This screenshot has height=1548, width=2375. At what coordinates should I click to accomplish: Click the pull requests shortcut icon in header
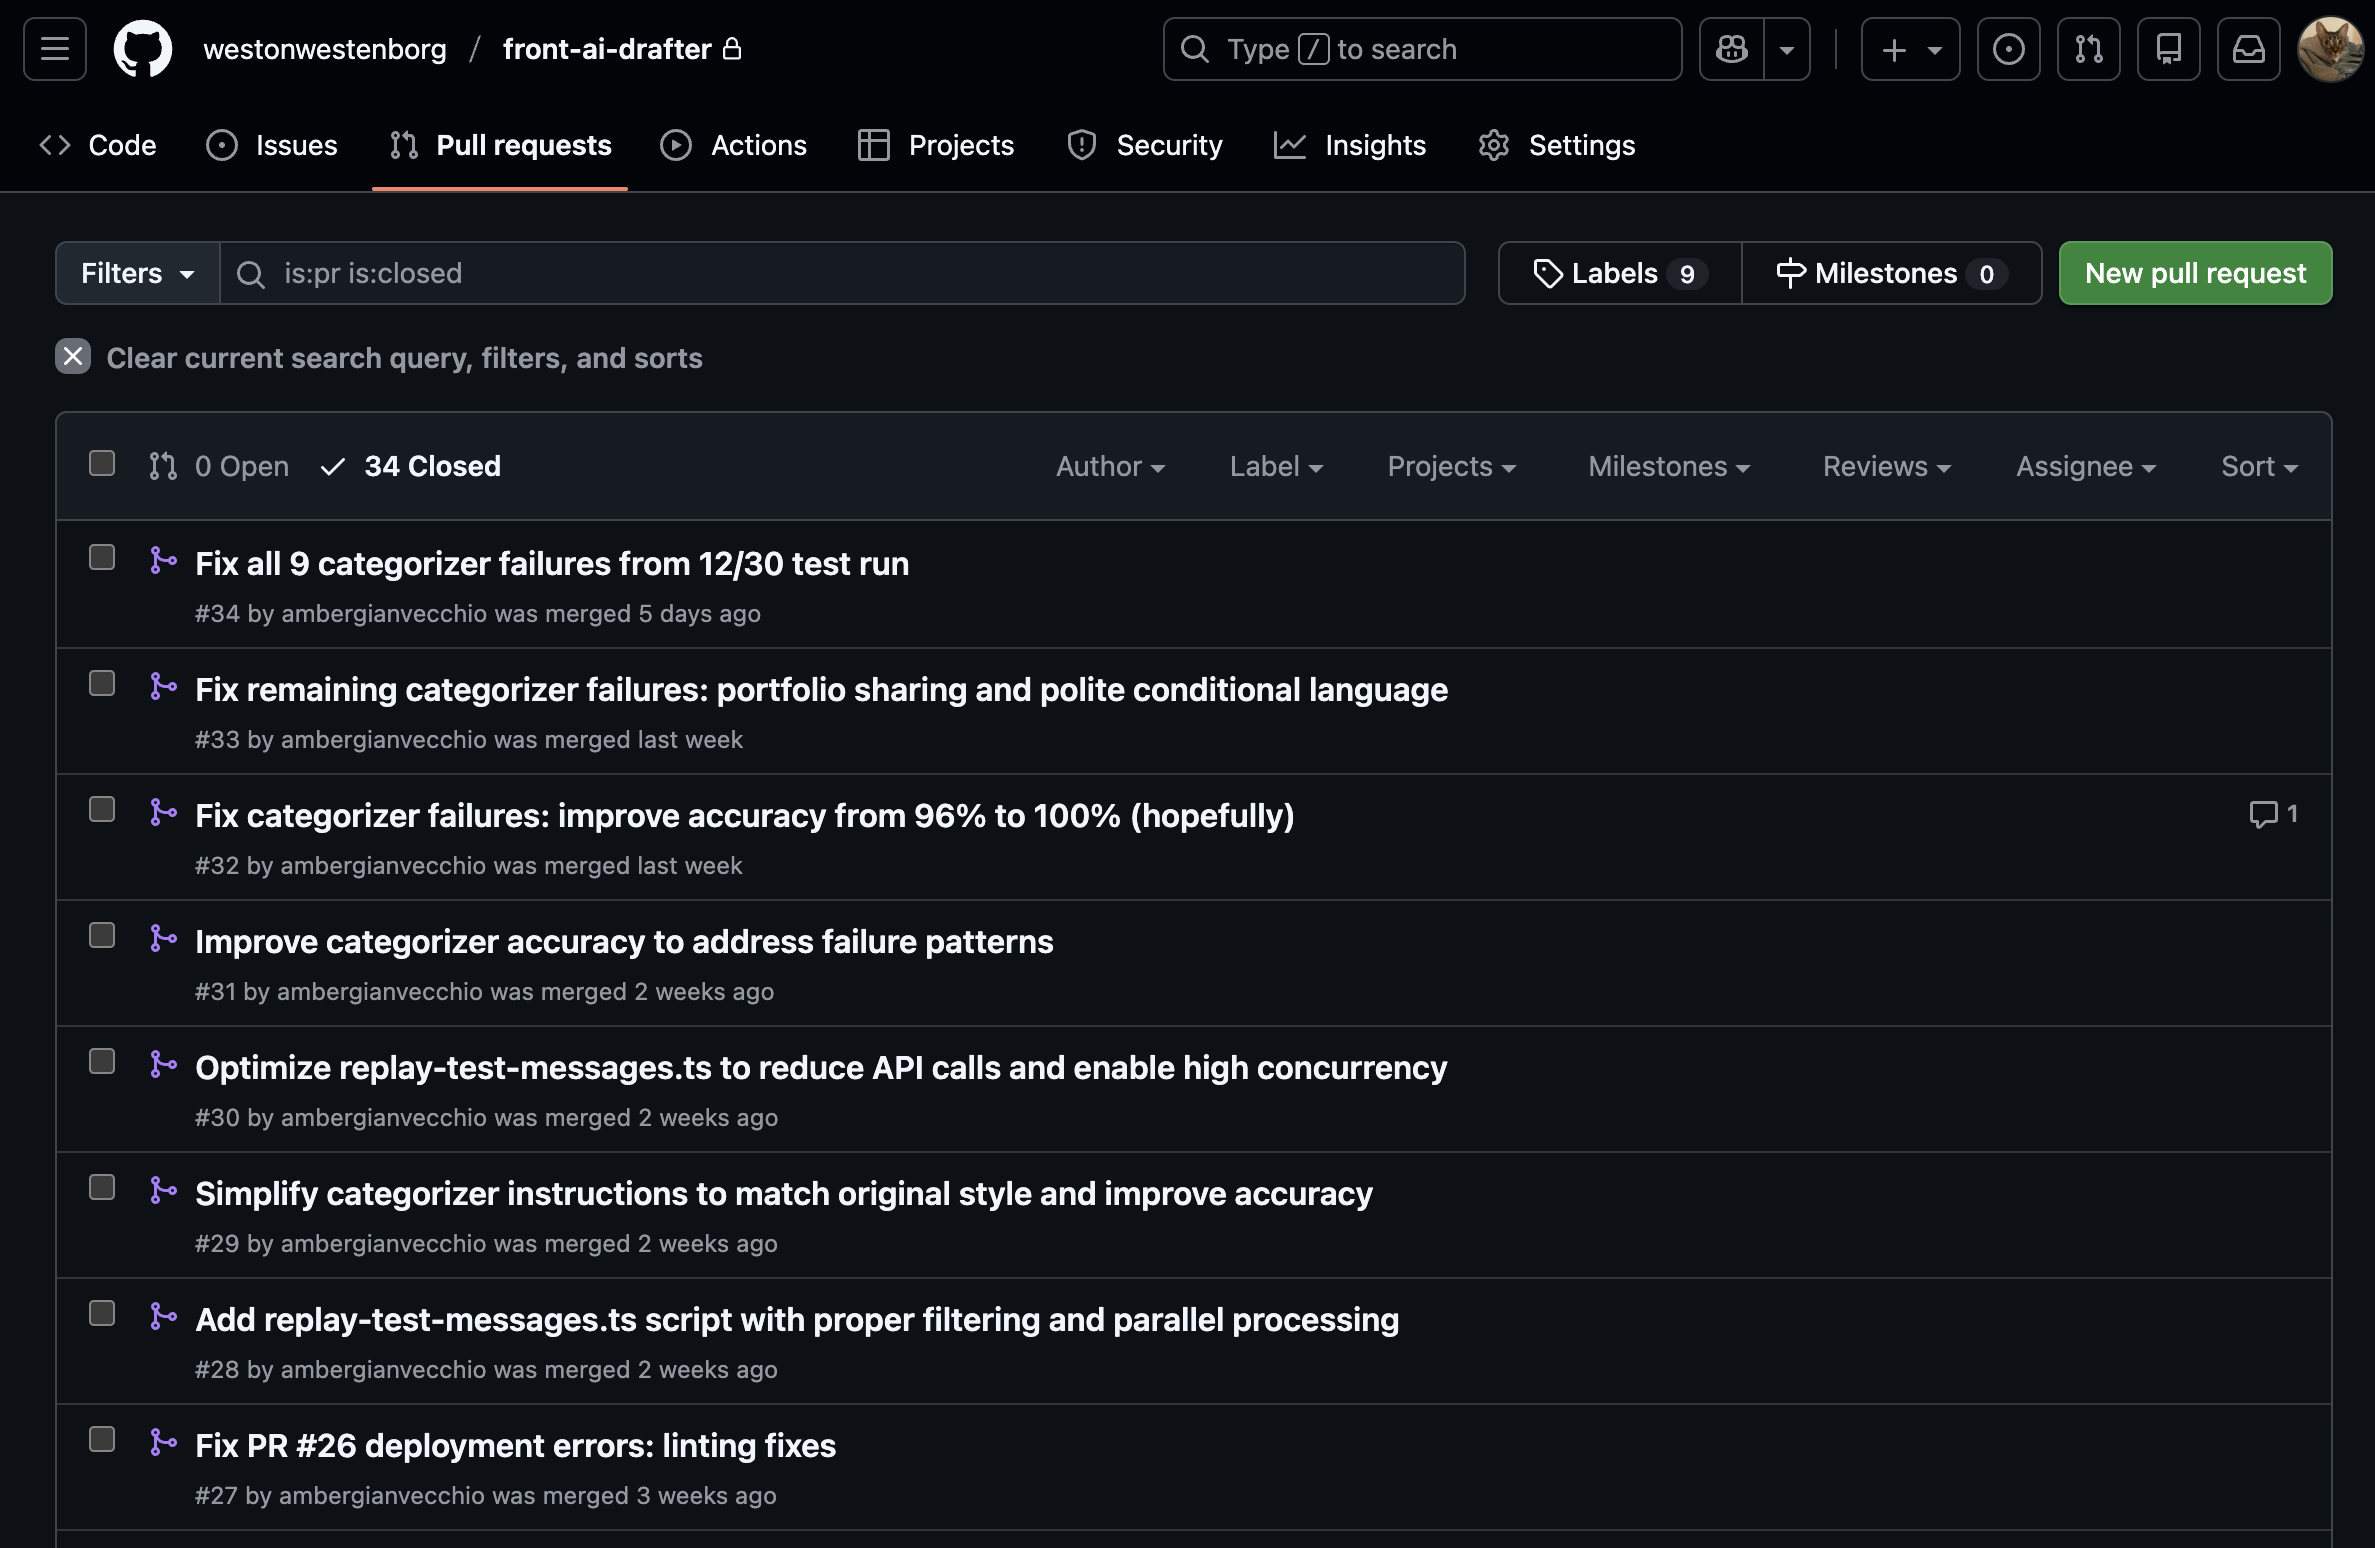pos(2088,49)
